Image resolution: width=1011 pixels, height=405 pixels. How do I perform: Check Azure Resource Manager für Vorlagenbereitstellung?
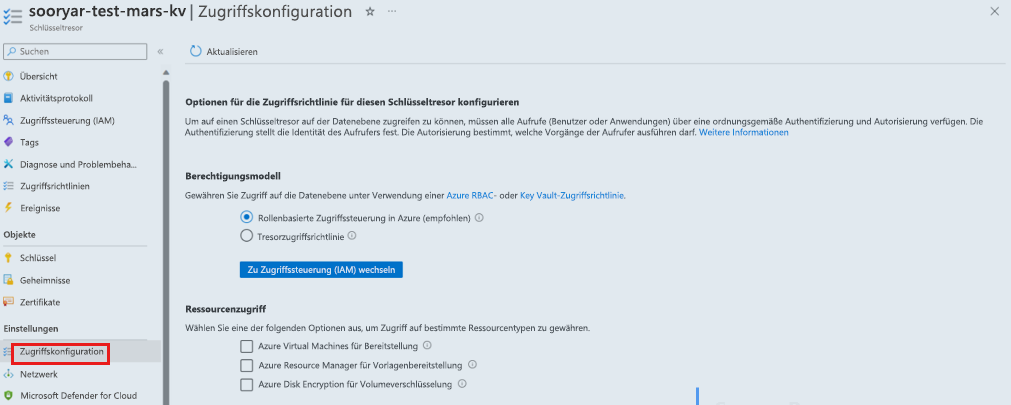246,366
